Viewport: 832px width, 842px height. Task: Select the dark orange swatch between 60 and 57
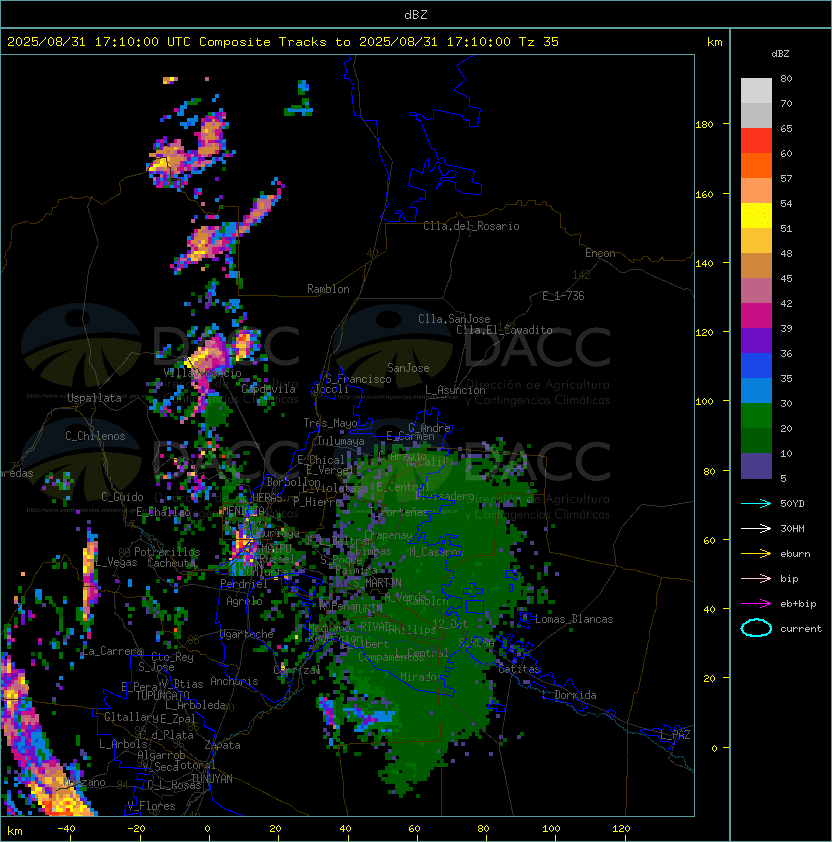click(x=756, y=165)
